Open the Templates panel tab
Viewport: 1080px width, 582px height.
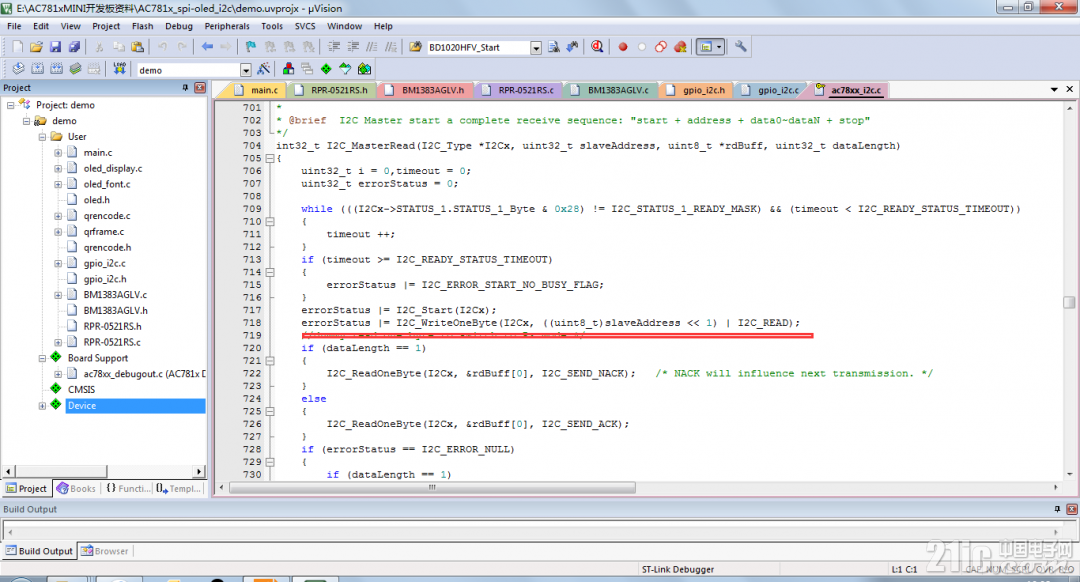click(179, 488)
